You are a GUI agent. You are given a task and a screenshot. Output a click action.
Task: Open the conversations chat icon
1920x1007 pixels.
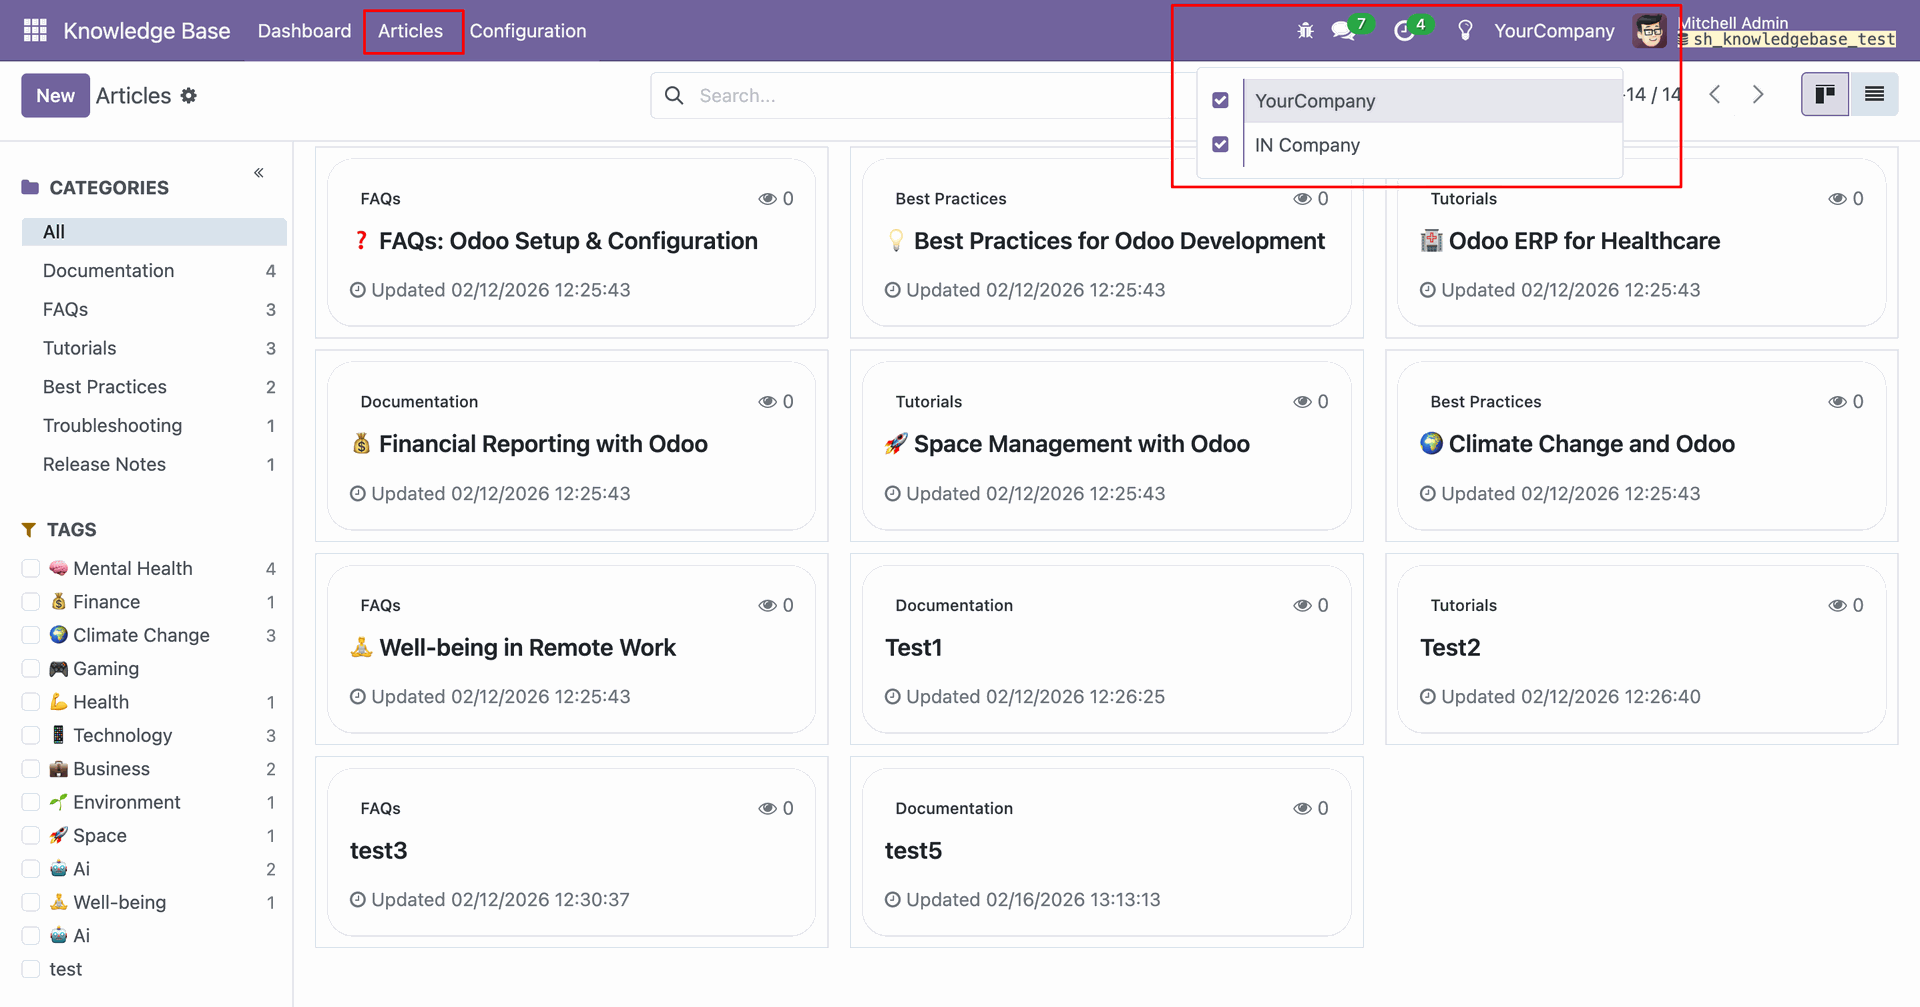tap(1343, 31)
